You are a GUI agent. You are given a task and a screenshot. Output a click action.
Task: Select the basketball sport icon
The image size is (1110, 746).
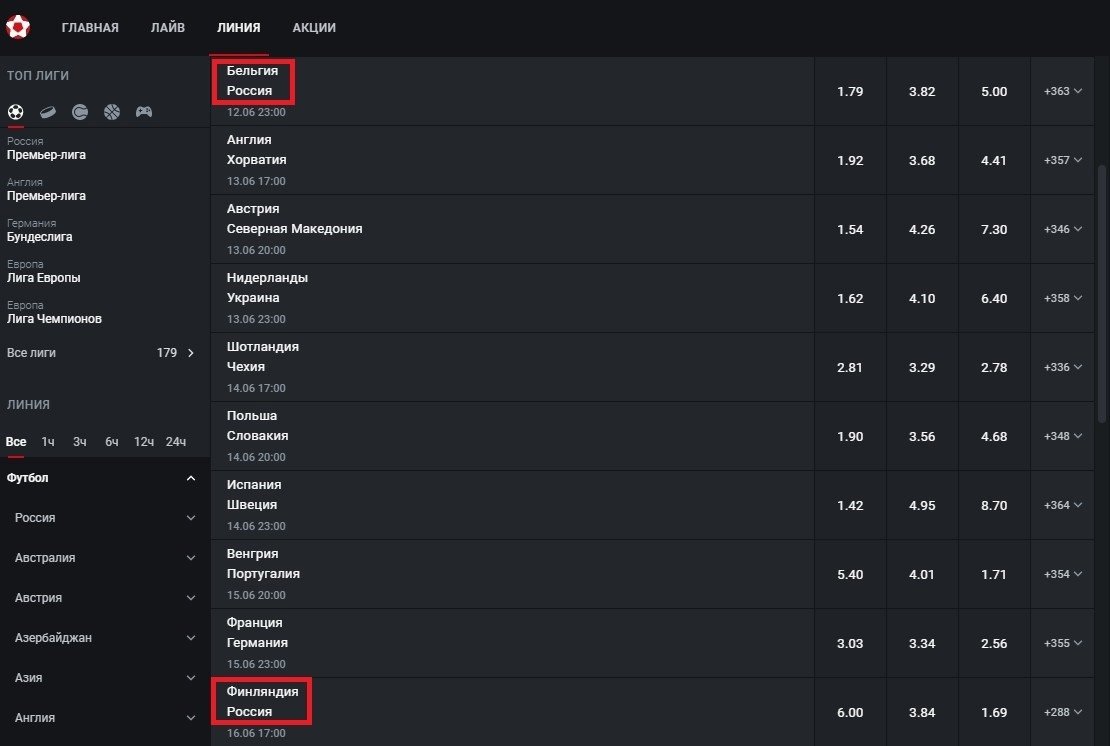pyautogui.click(x=112, y=112)
